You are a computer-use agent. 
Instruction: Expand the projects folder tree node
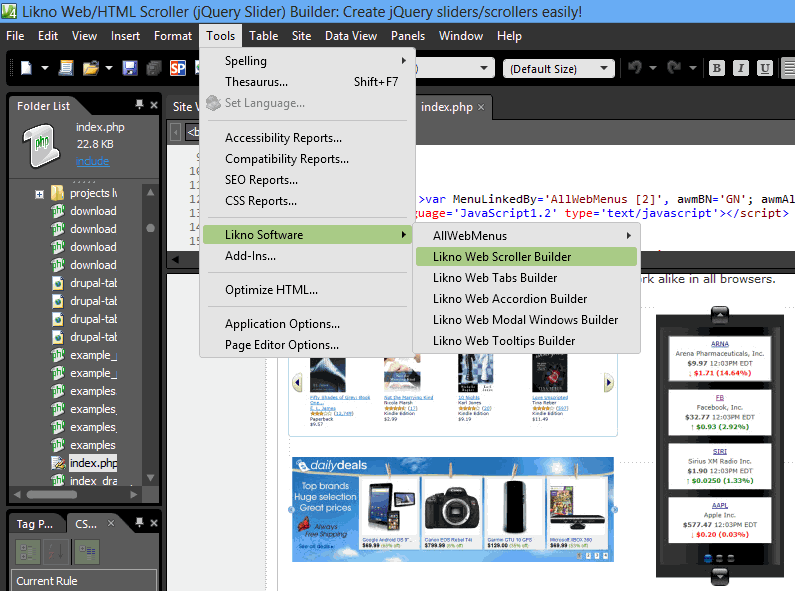(40, 194)
